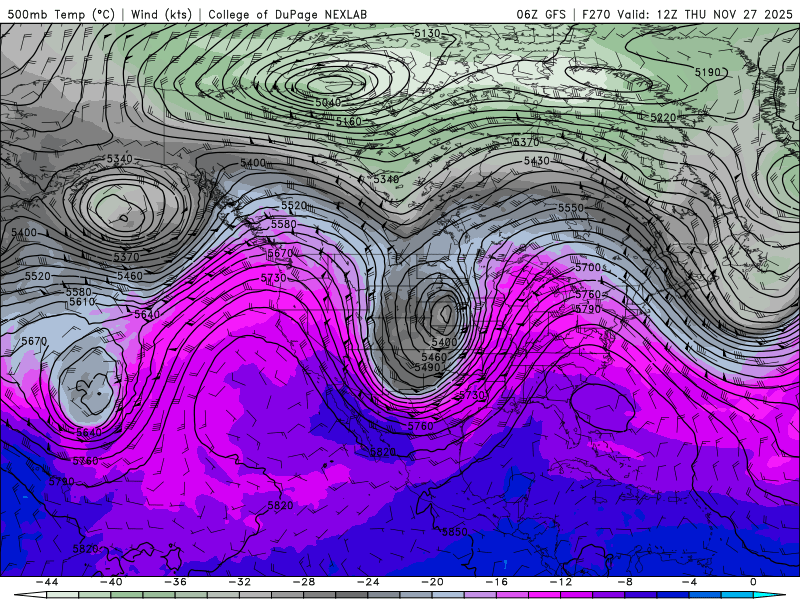Click the 5130 height contour label
The width and height of the screenshot is (800, 600).
pos(427,34)
